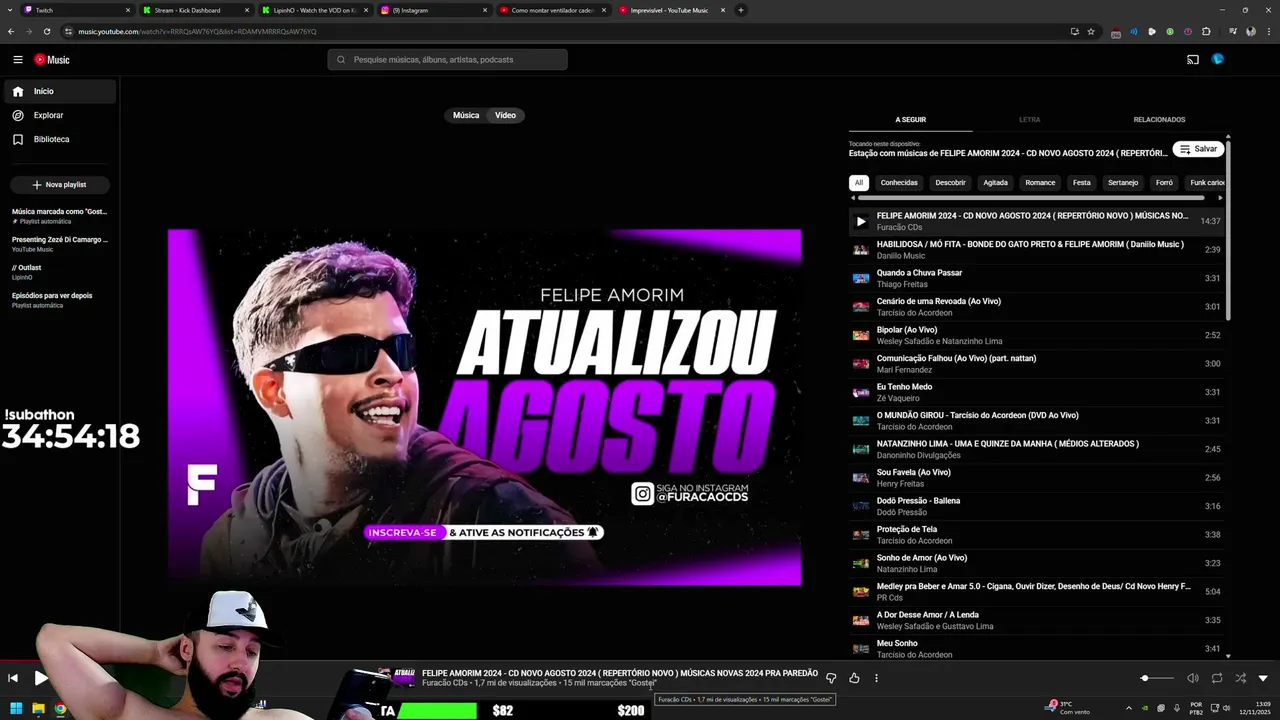Click the Bipolar song thumbnail

click(861, 335)
